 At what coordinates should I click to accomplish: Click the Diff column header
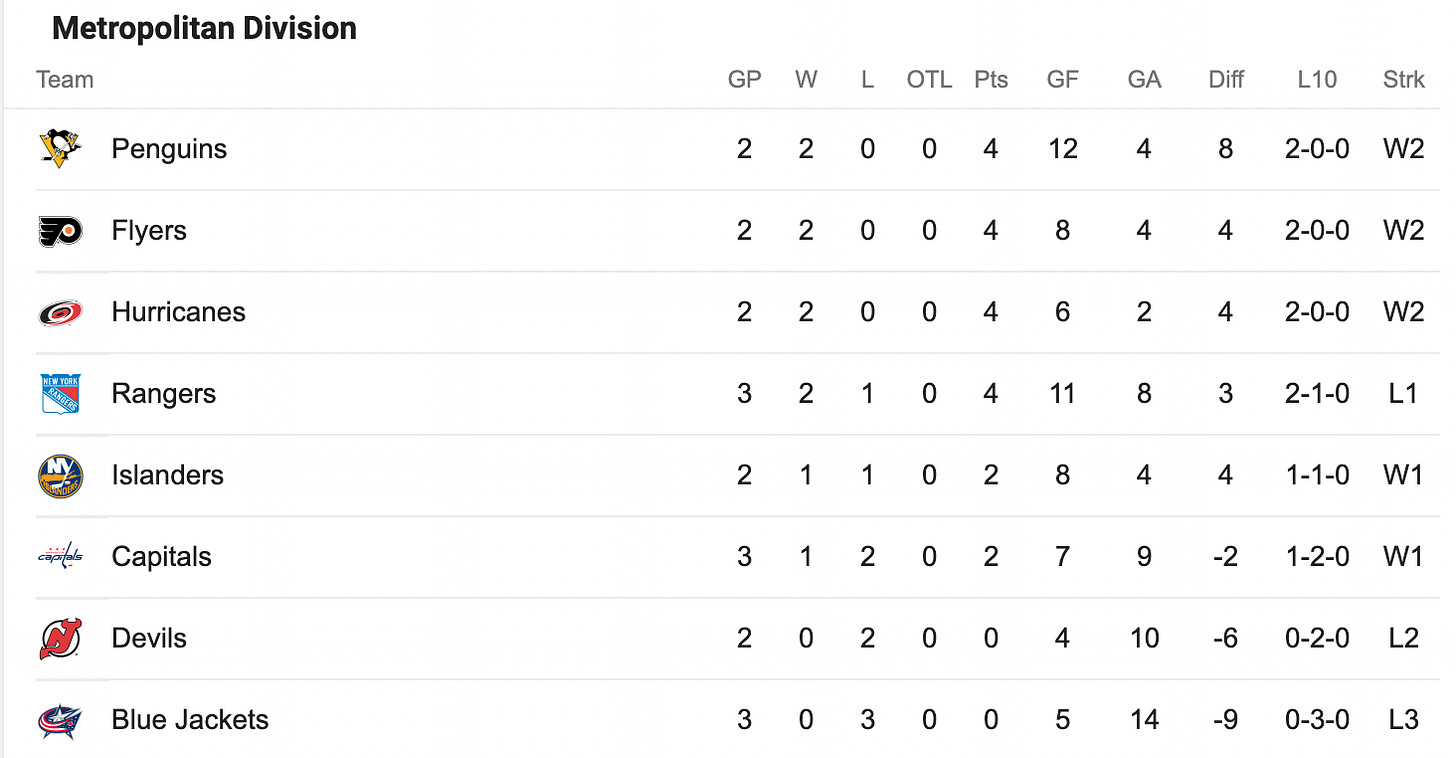1226,80
